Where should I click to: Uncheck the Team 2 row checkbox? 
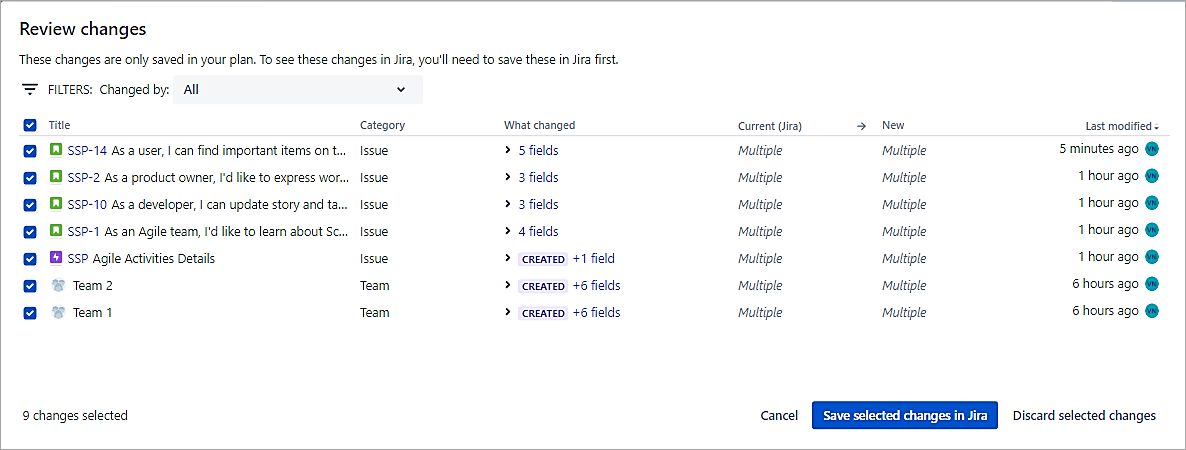pos(29,285)
